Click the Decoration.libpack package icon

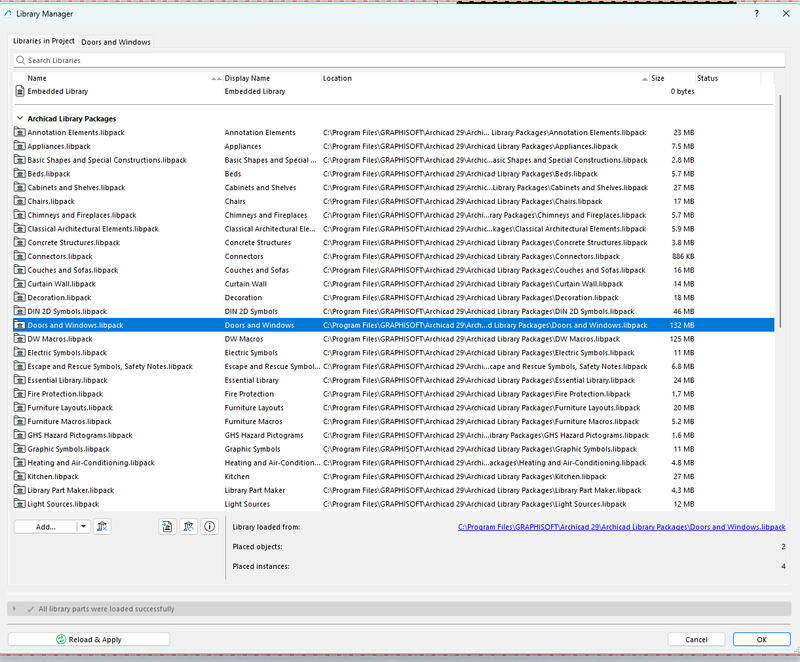(x=20, y=298)
